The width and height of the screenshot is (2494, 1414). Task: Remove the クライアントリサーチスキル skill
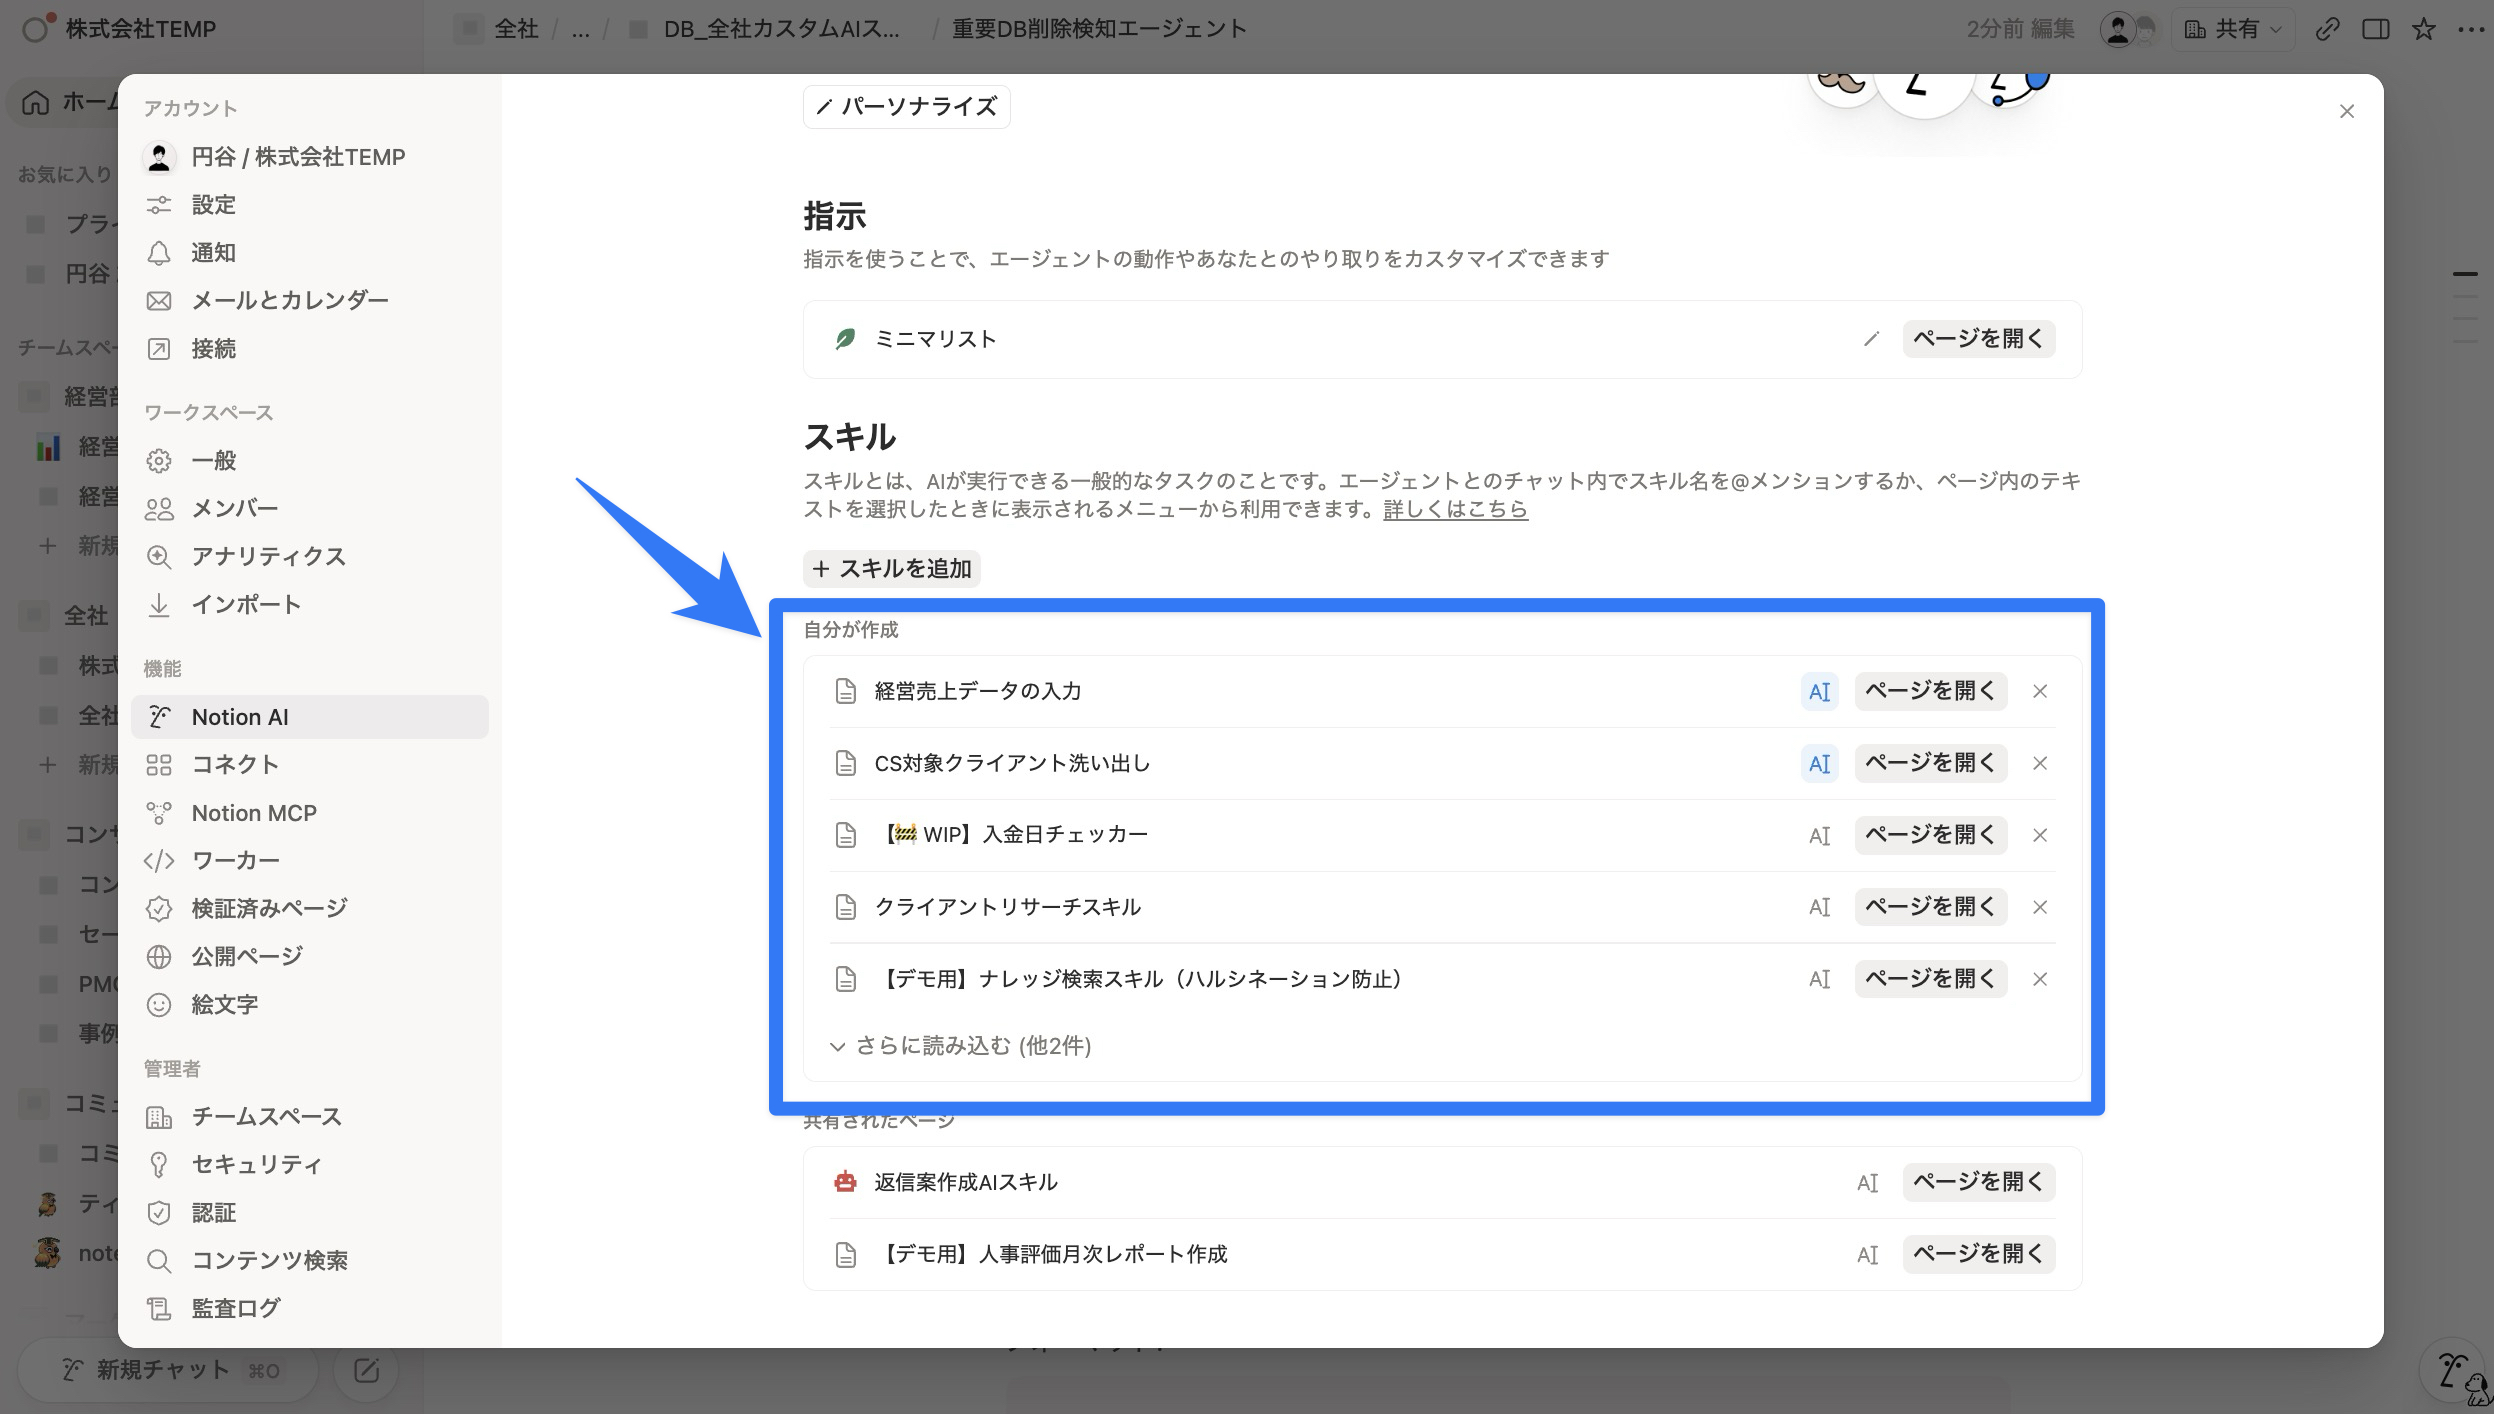[2040, 907]
